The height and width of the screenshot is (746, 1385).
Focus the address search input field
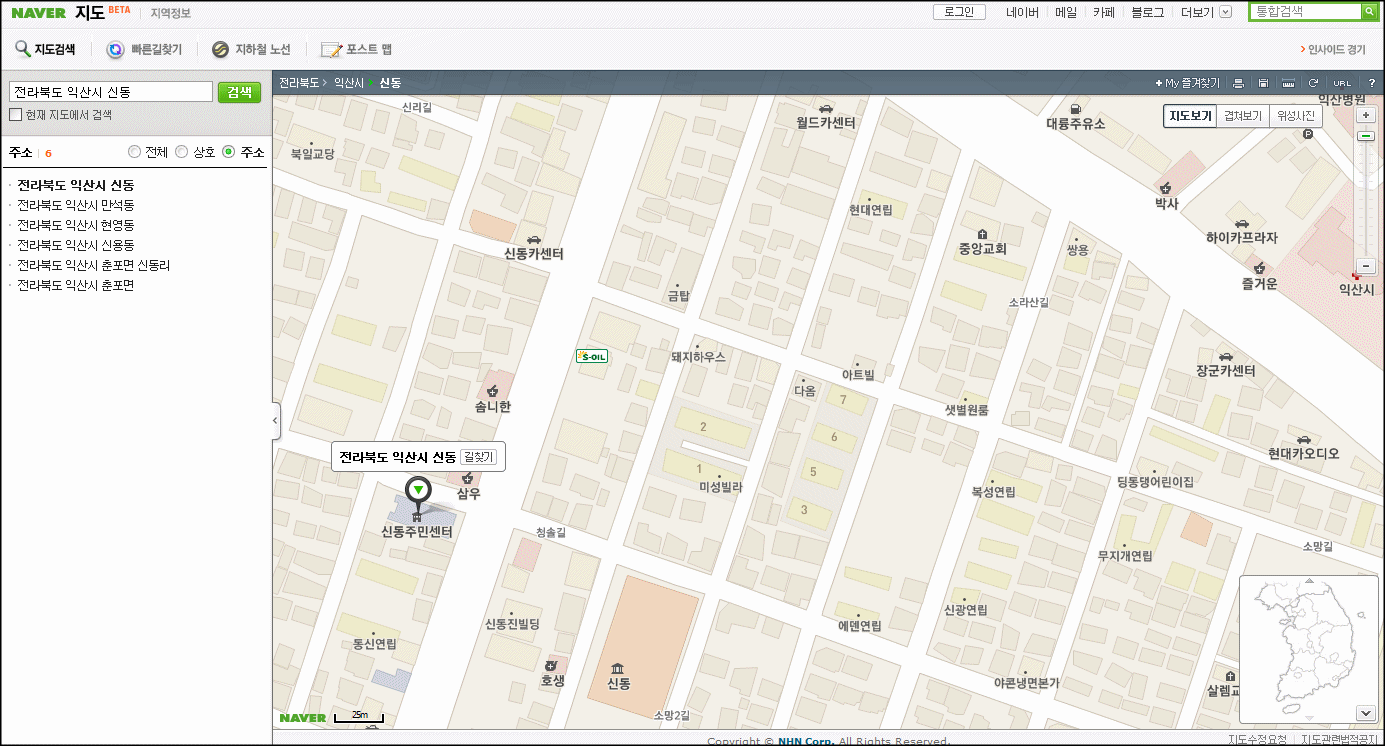click(x=111, y=92)
